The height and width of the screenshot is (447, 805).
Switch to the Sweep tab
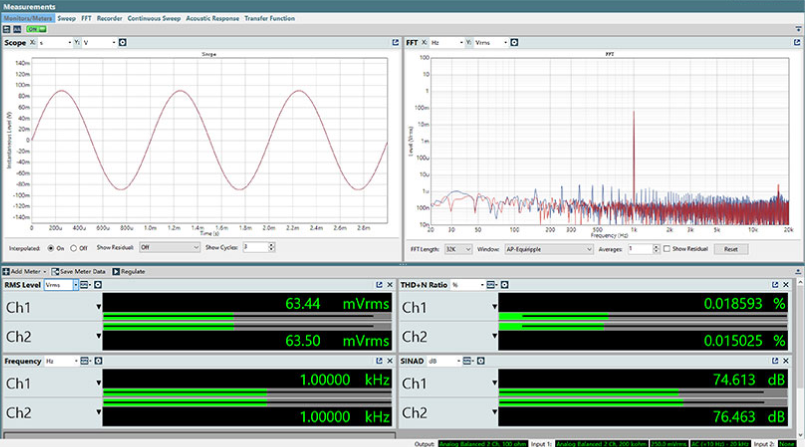click(x=66, y=18)
